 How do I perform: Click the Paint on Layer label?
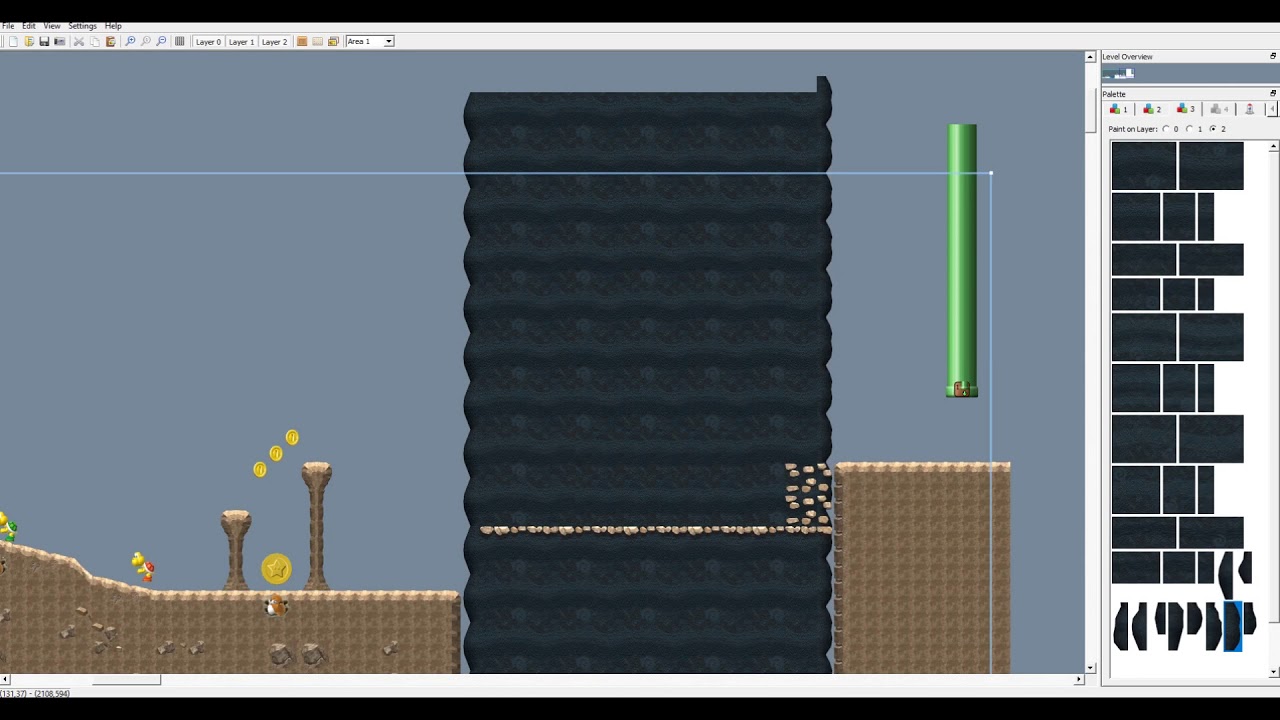click(x=1133, y=129)
